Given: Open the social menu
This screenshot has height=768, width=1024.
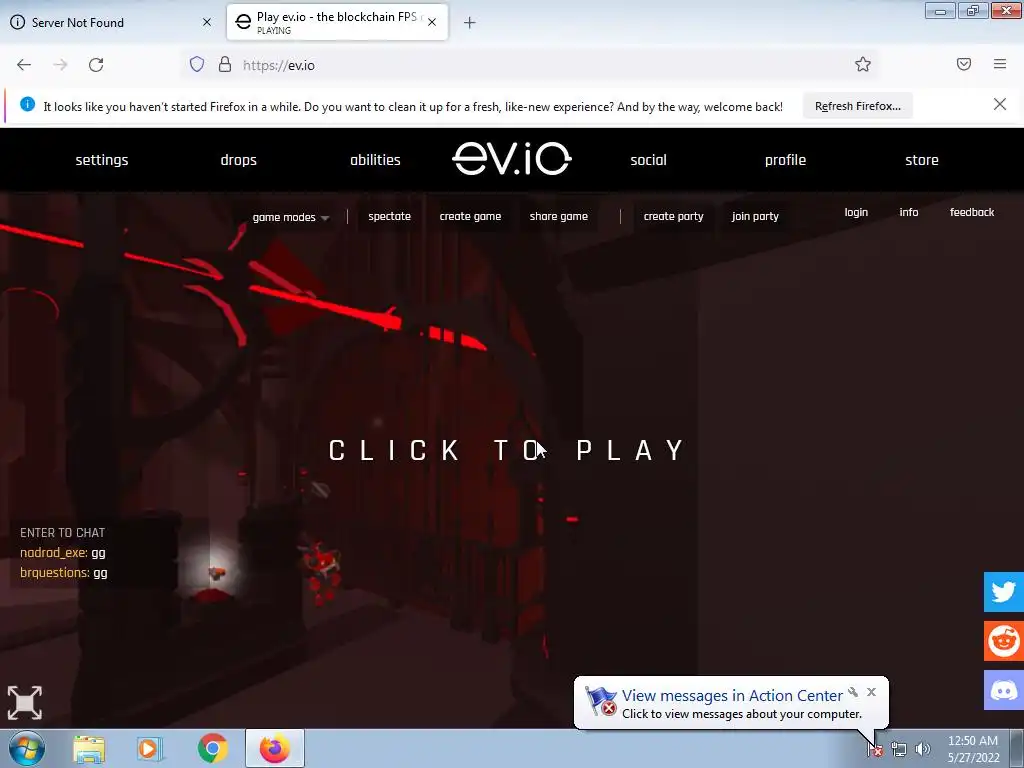Looking at the screenshot, I should pos(648,160).
